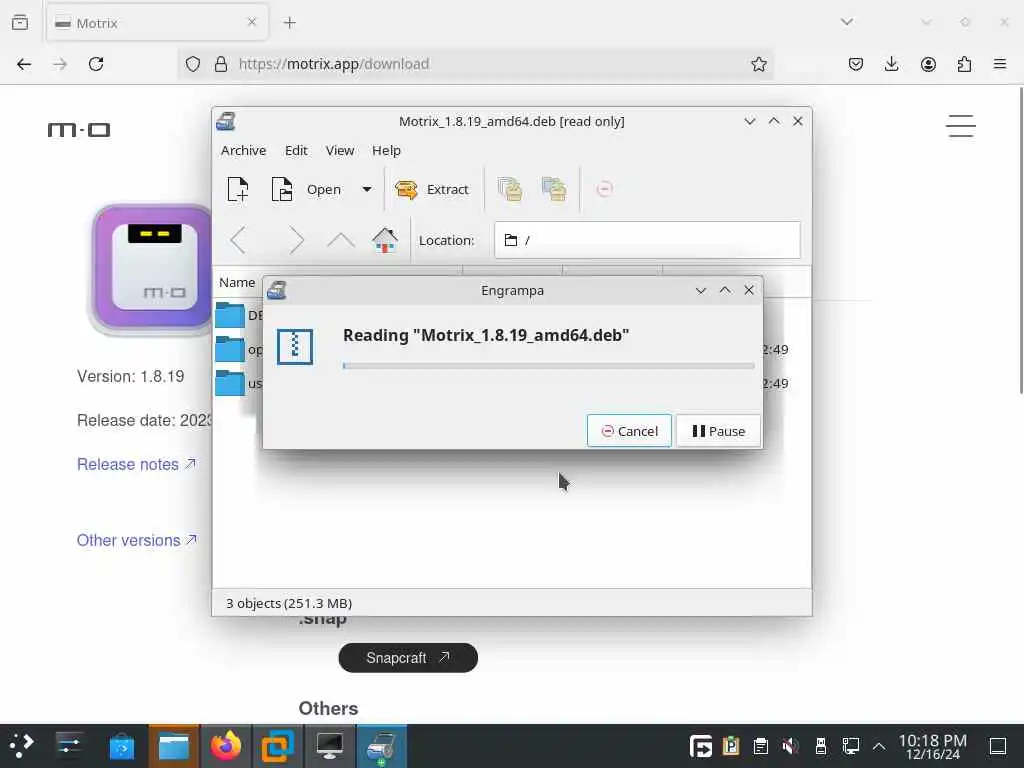Minimize the Motrix deb archive window chevron
This screenshot has width=1024, height=768.
(750, 121)
